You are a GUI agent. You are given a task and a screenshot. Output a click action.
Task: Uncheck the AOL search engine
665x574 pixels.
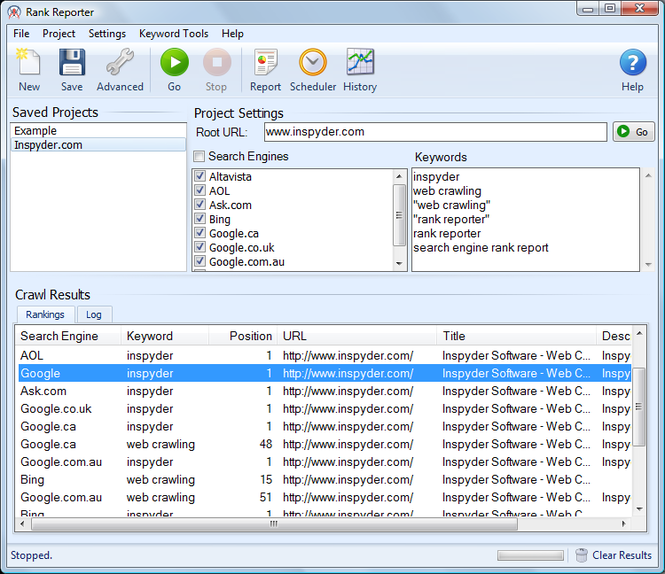(200, 190)
